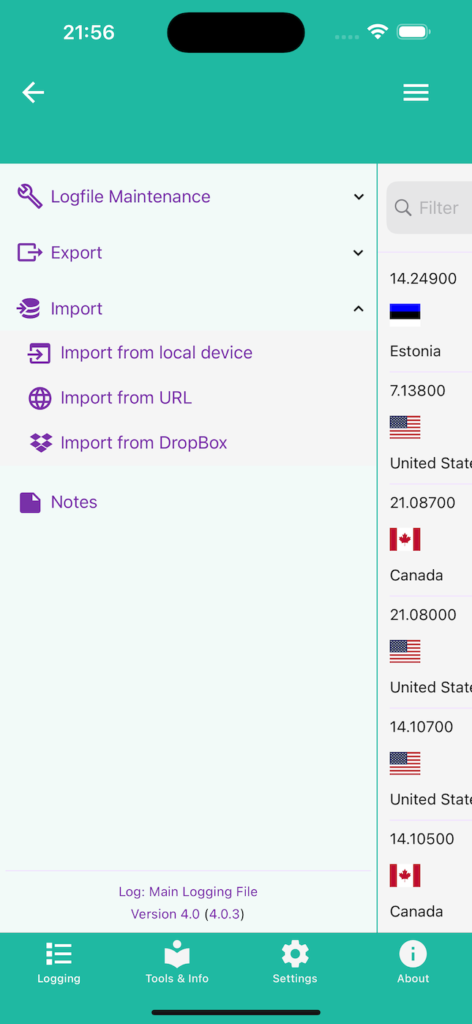Open the hamburger menu icon
Screen dimensions: 472x1024
tap(415, 93)
